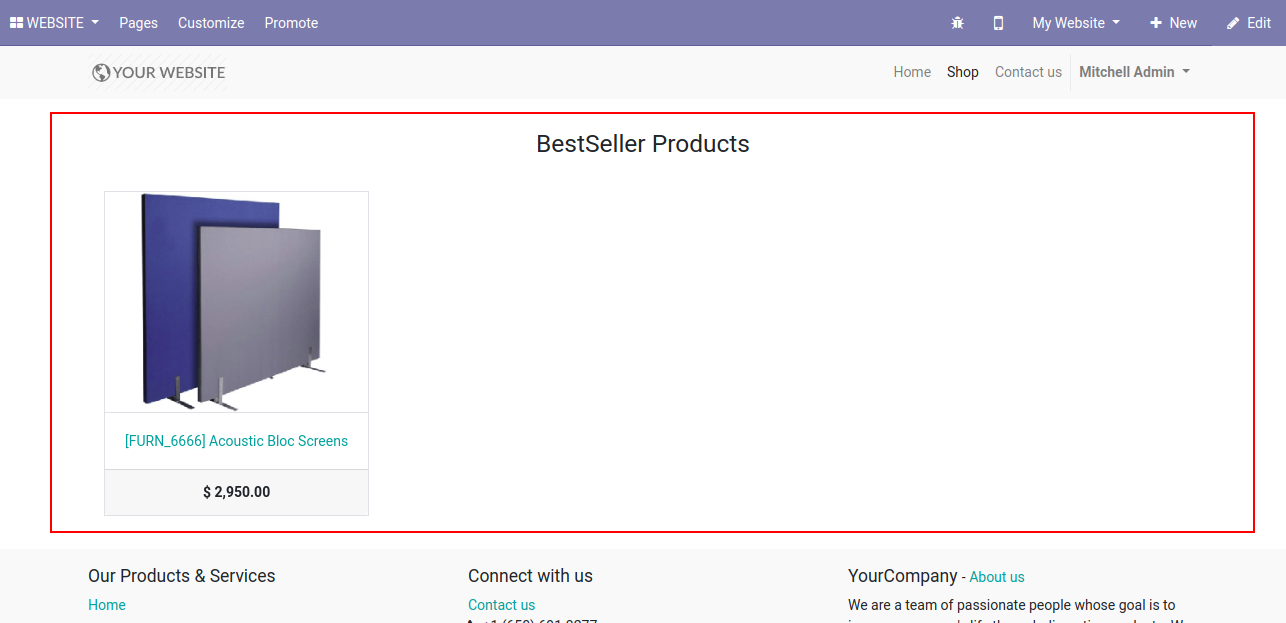Follow the footer Contact us link
This screenshot has height=623, width=1286.
[x=501, y=605]
